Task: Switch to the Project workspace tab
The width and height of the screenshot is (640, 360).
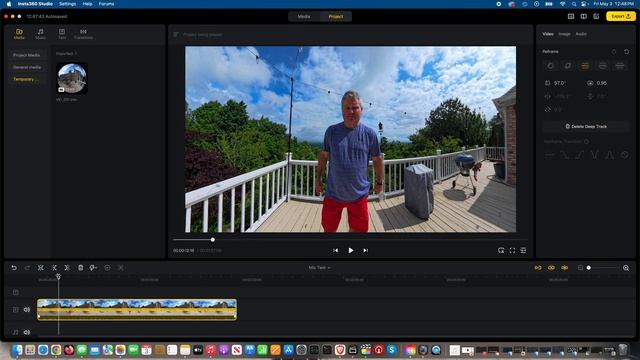Action: click(x=336, y=16)
